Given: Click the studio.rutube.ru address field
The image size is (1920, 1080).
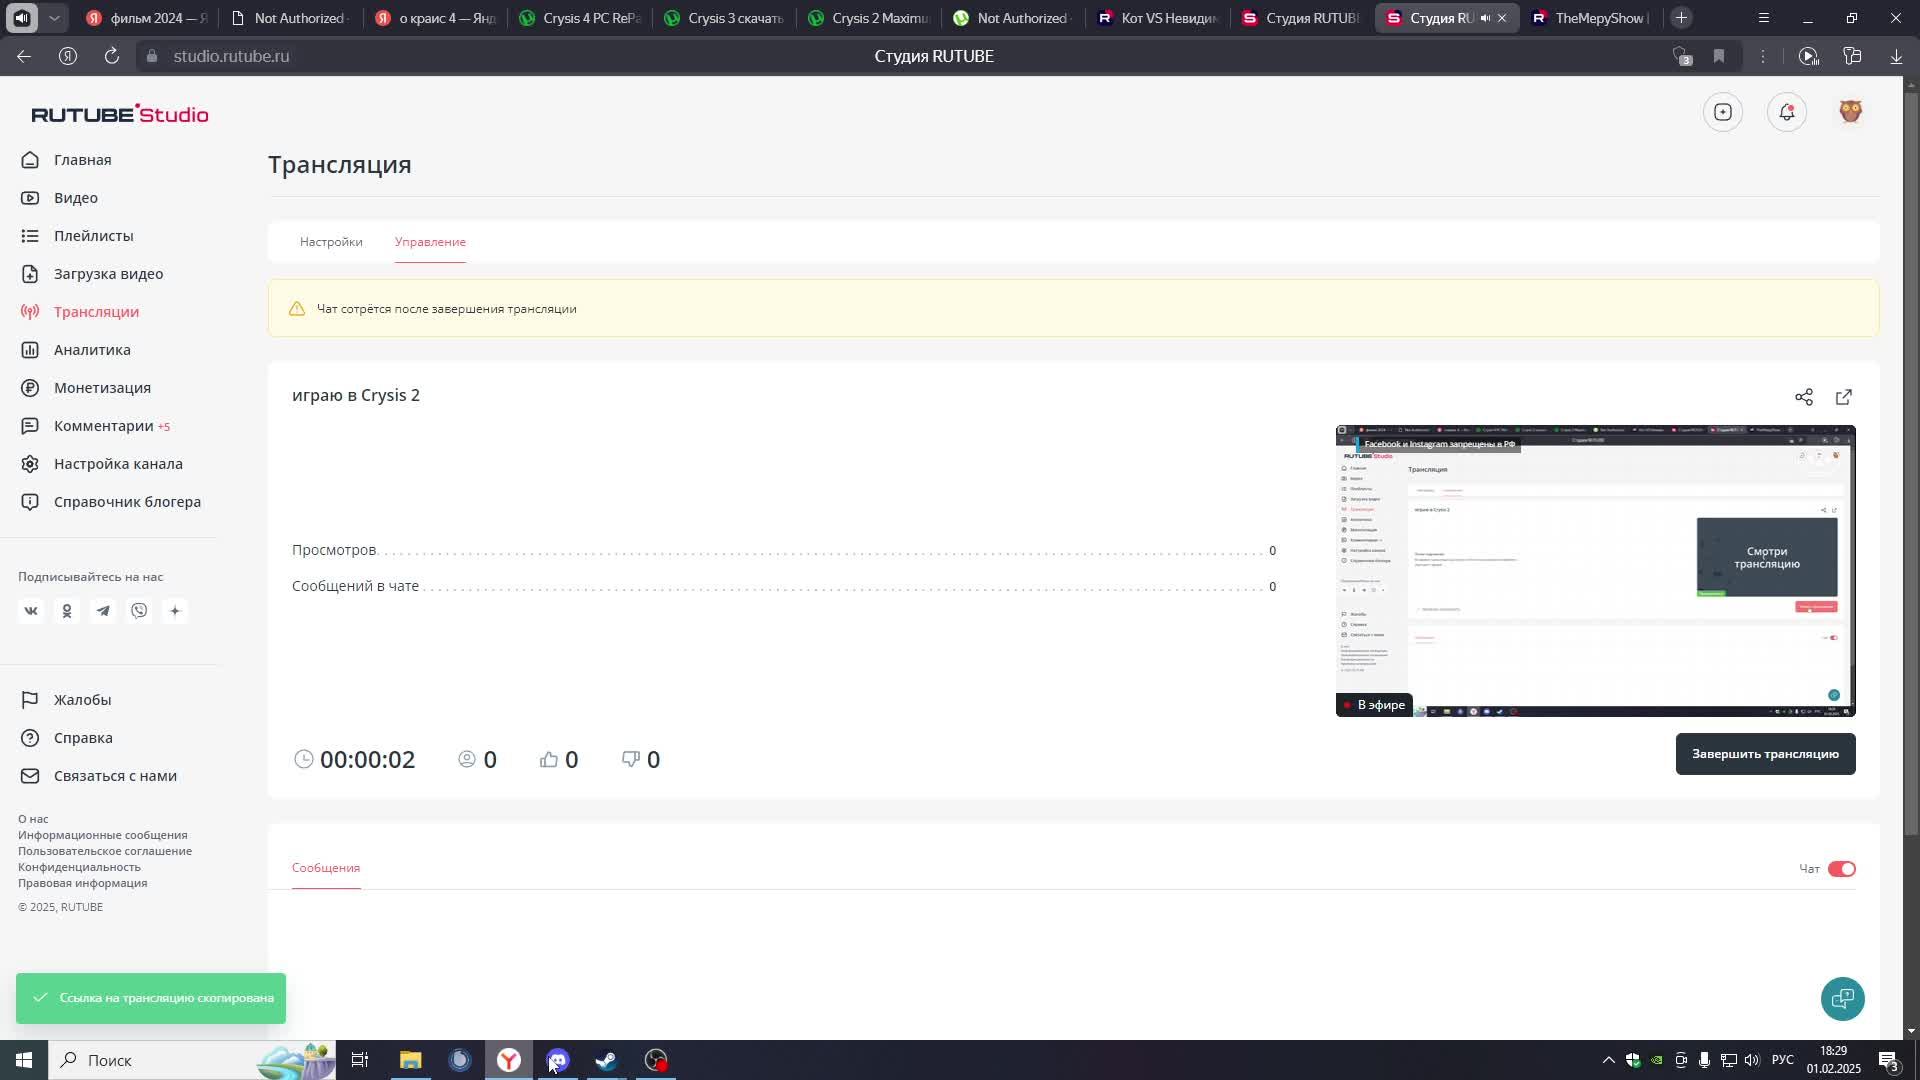Looking at the screenshot, I should coord(231,56).
